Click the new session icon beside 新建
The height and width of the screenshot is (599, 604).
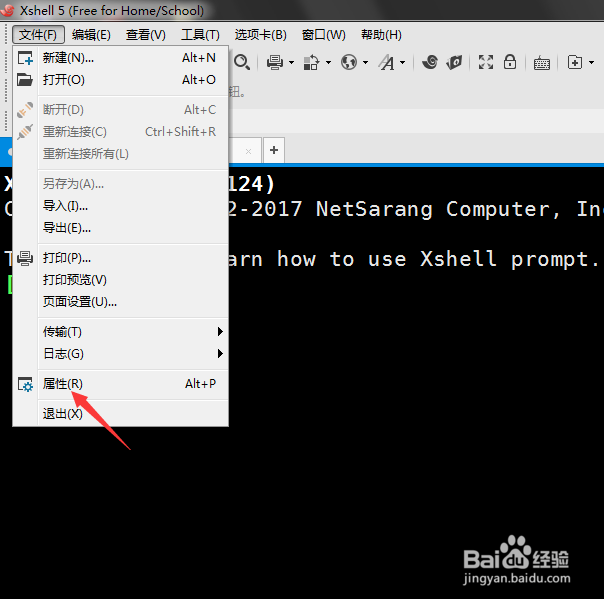[x=25, y=58]
